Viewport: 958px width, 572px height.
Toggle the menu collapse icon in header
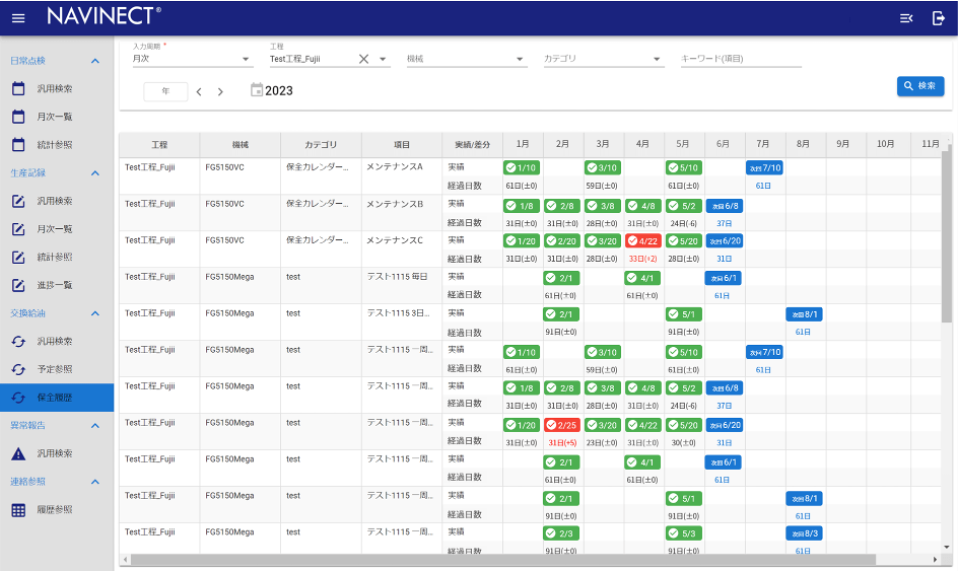pos(906,18)
